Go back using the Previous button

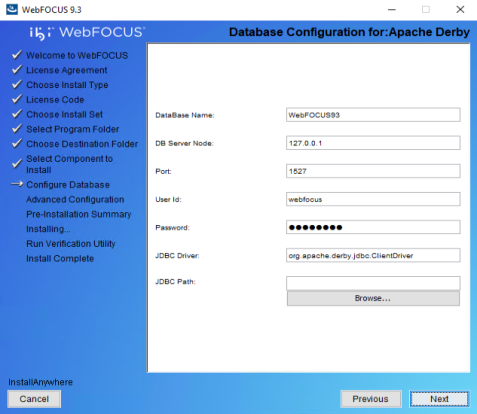(x=370, y=399)
